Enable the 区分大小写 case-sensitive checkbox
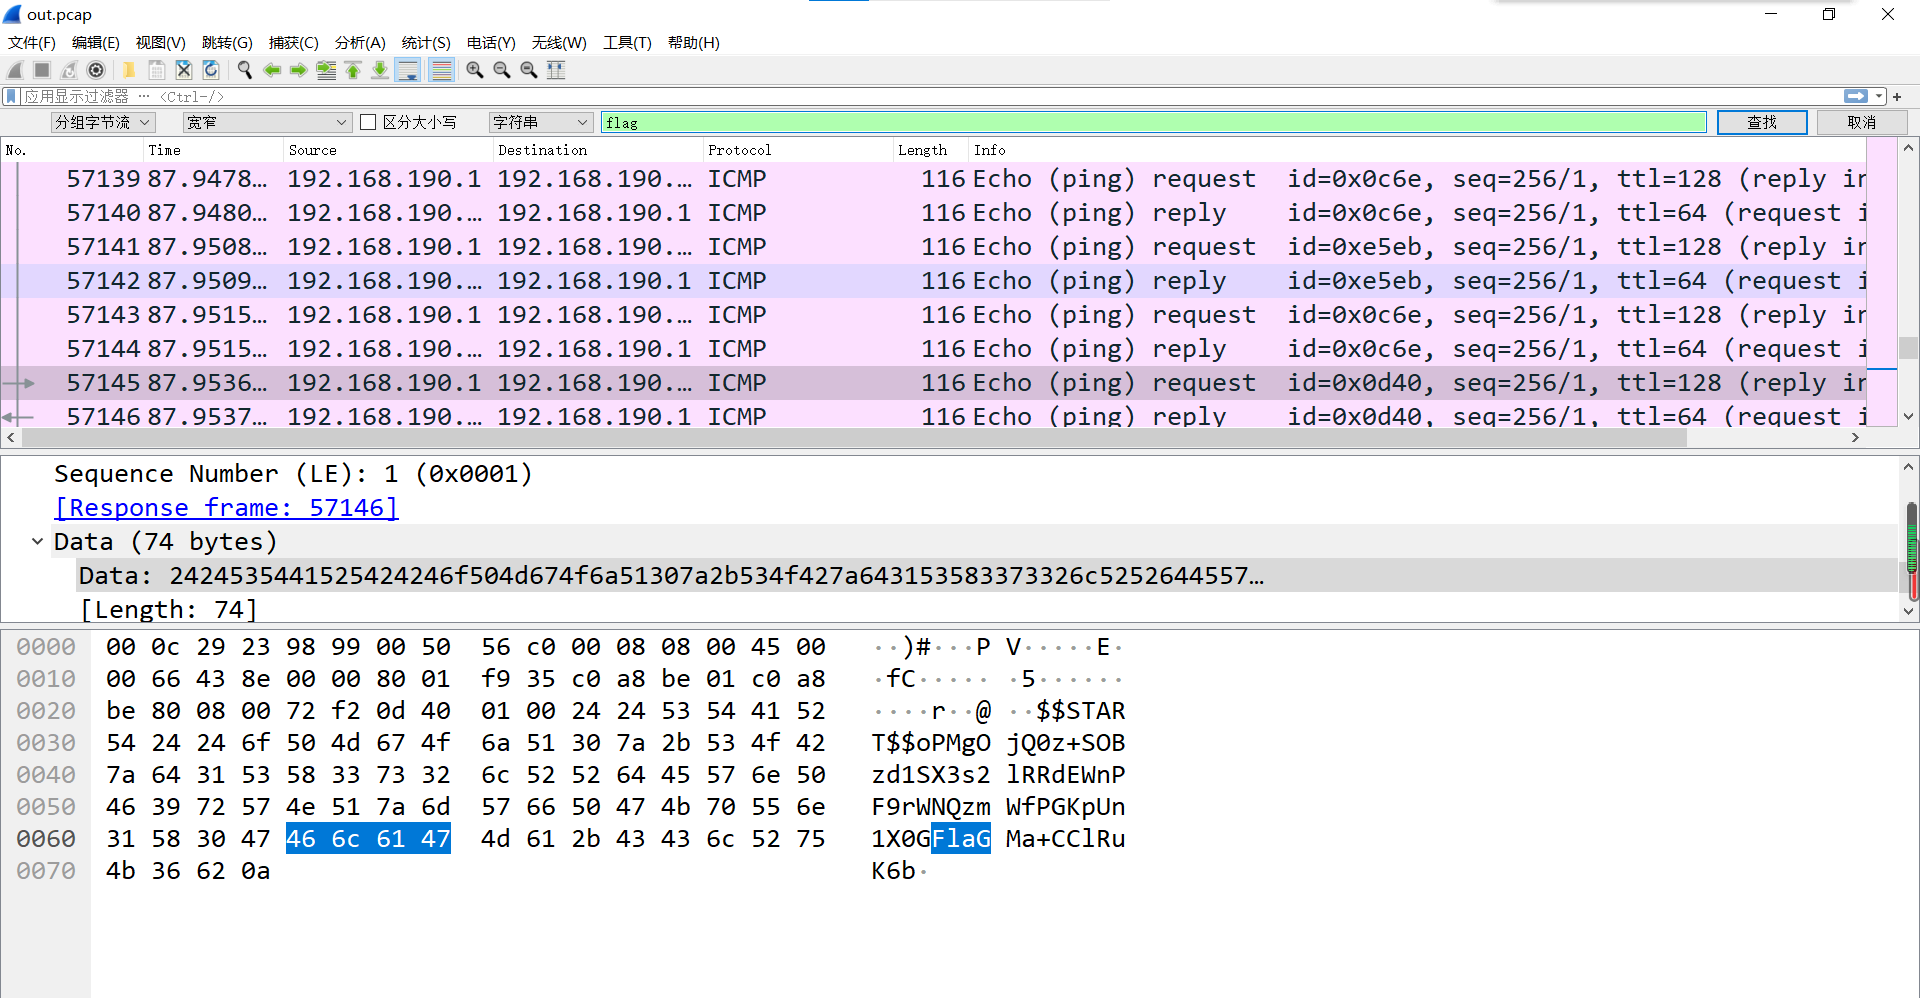This screenshot has width=1920, height=998. 368,122
